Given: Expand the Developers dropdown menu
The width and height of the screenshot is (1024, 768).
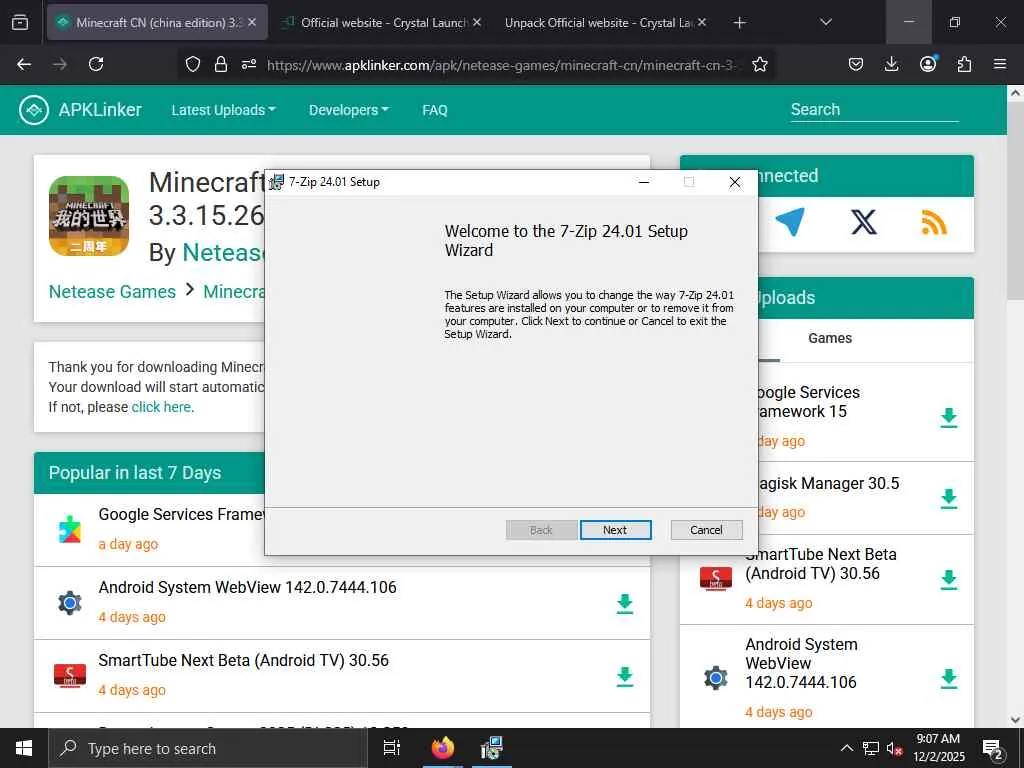Looking at the screenshot, I should (x=349, y=110).
